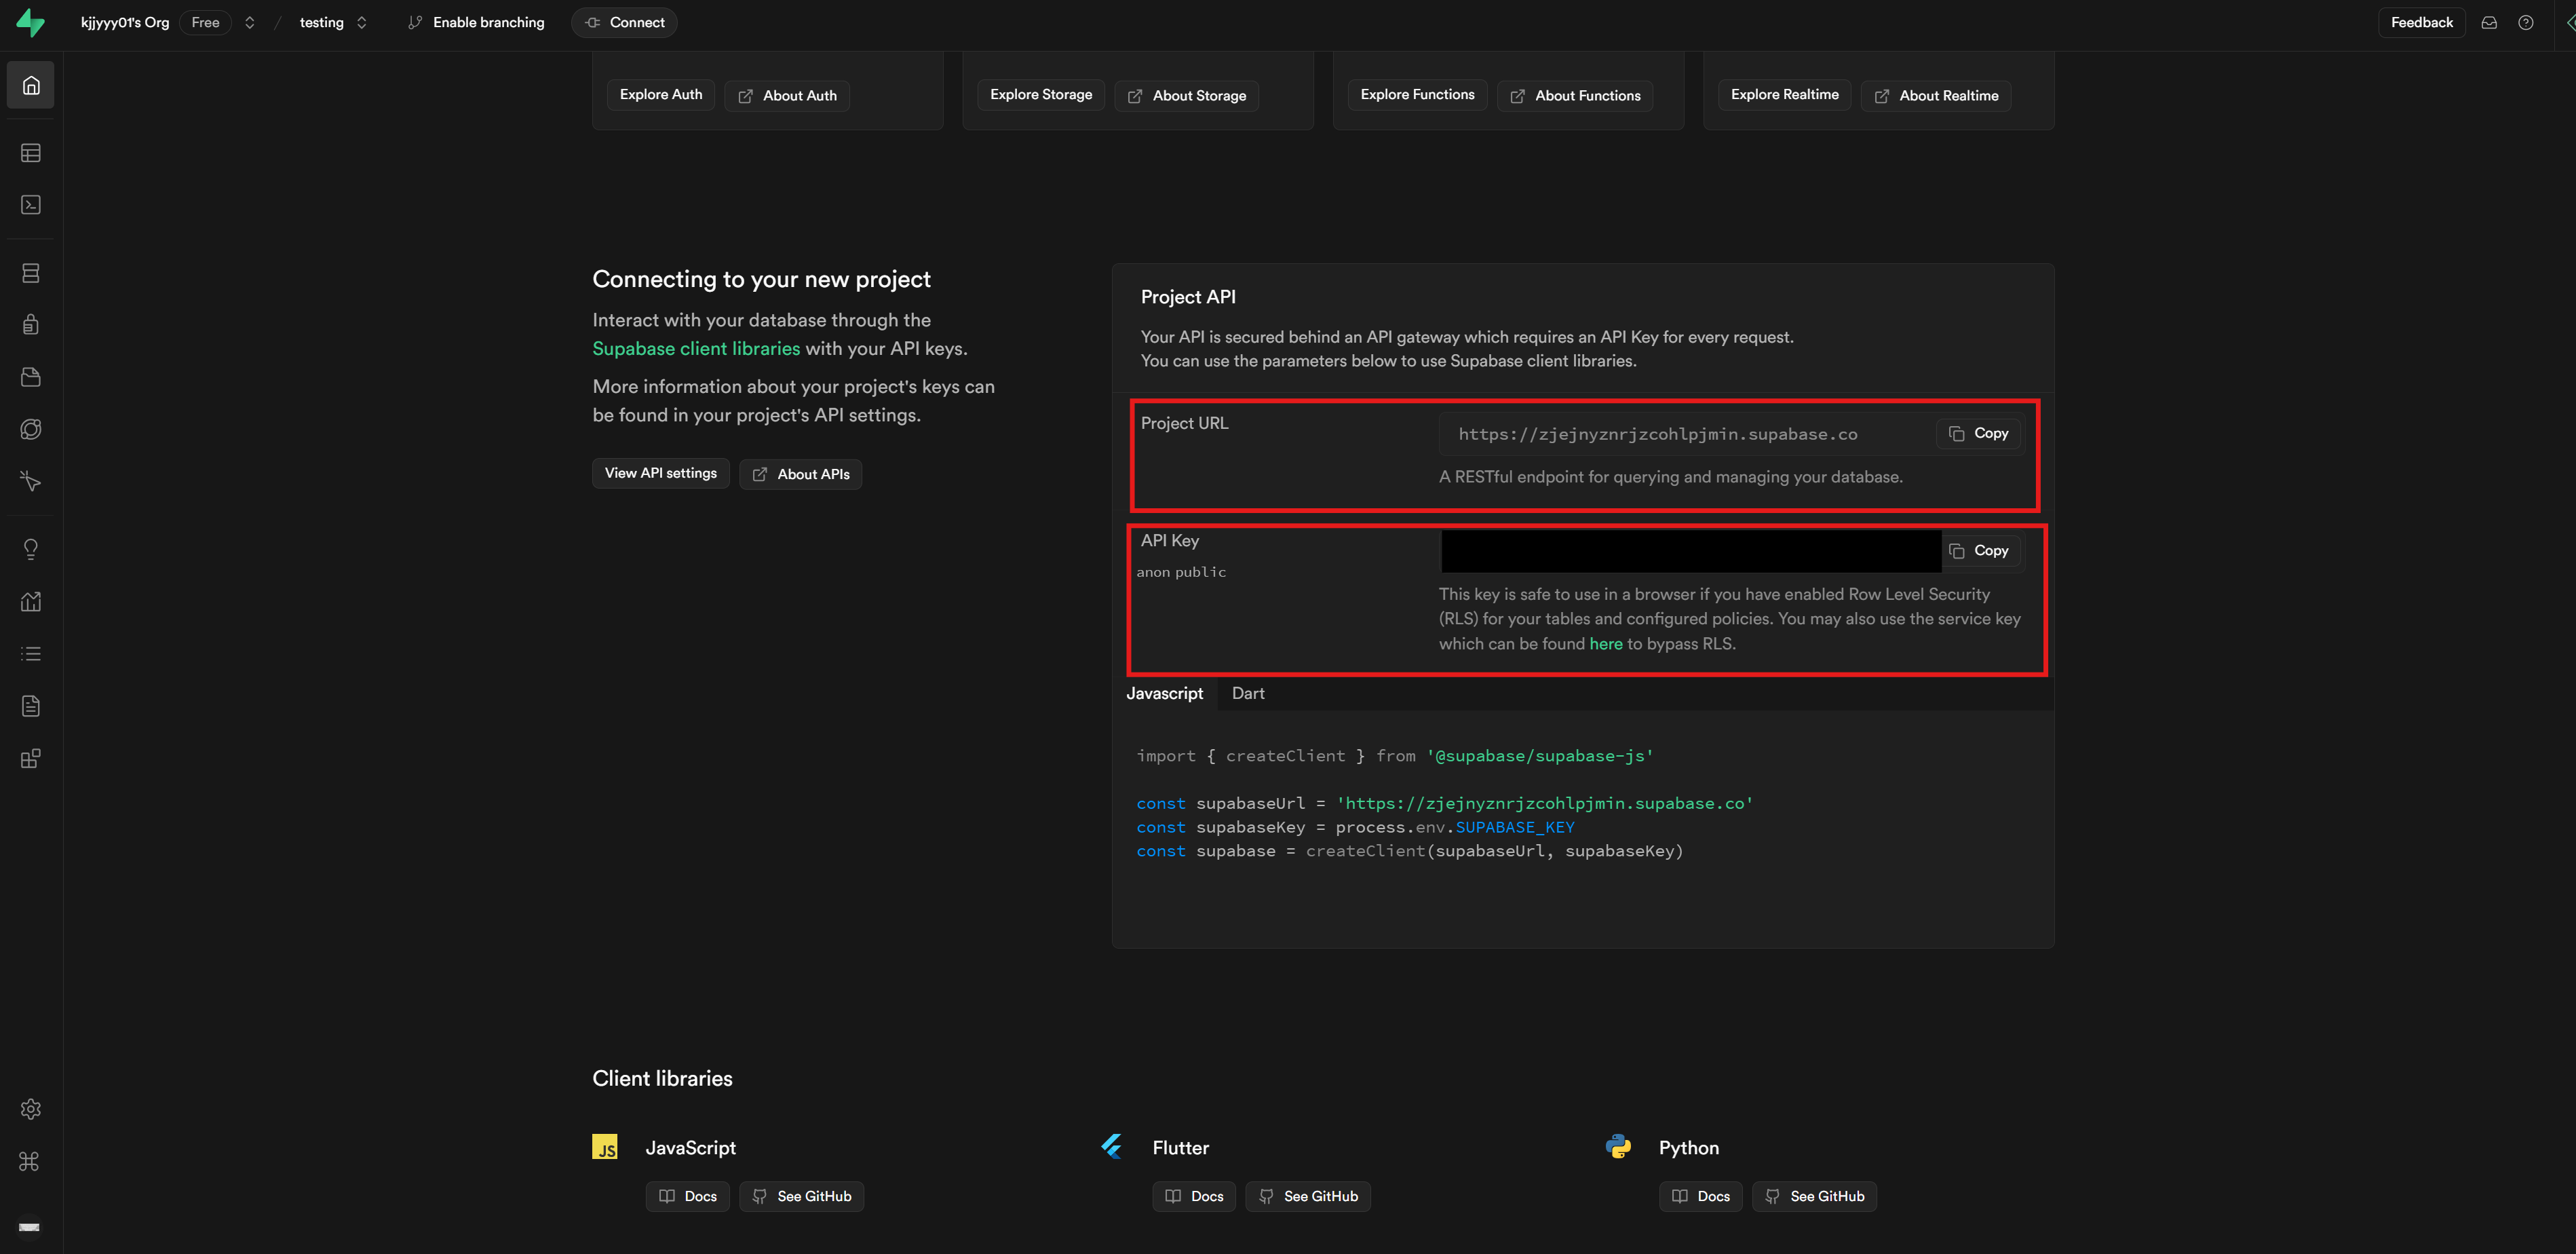
Task: Click View API settings button
Action: pos(660,473)
